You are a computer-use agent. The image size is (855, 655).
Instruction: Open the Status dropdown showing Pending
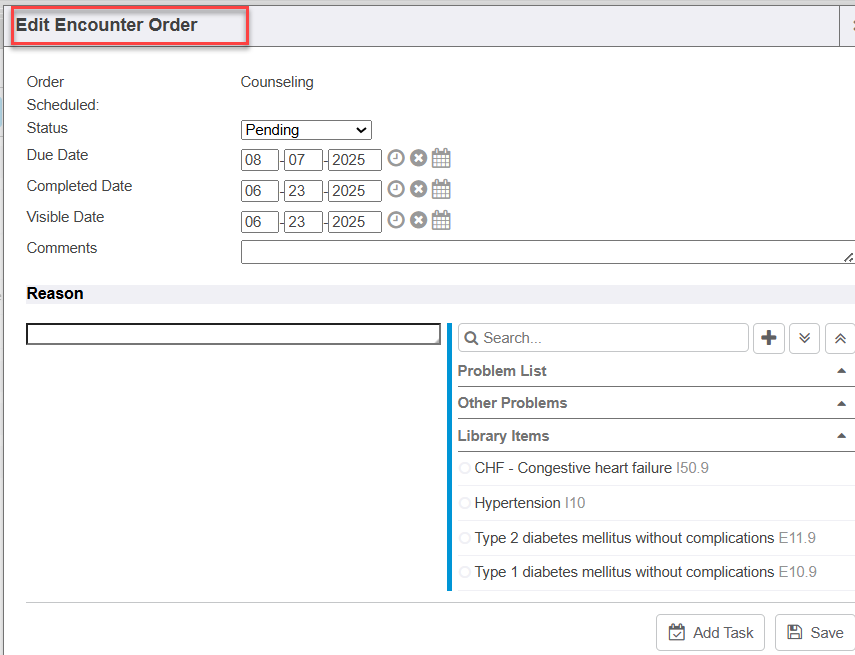tap(306, 130)
